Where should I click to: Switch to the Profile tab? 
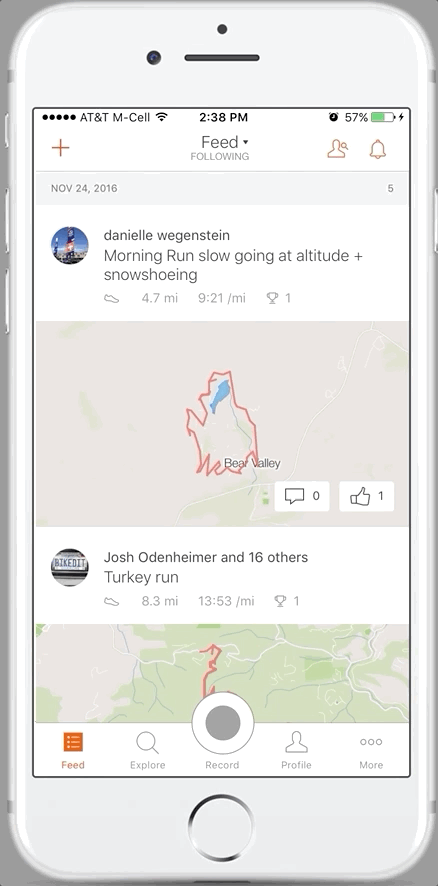[x=296, y=749]
